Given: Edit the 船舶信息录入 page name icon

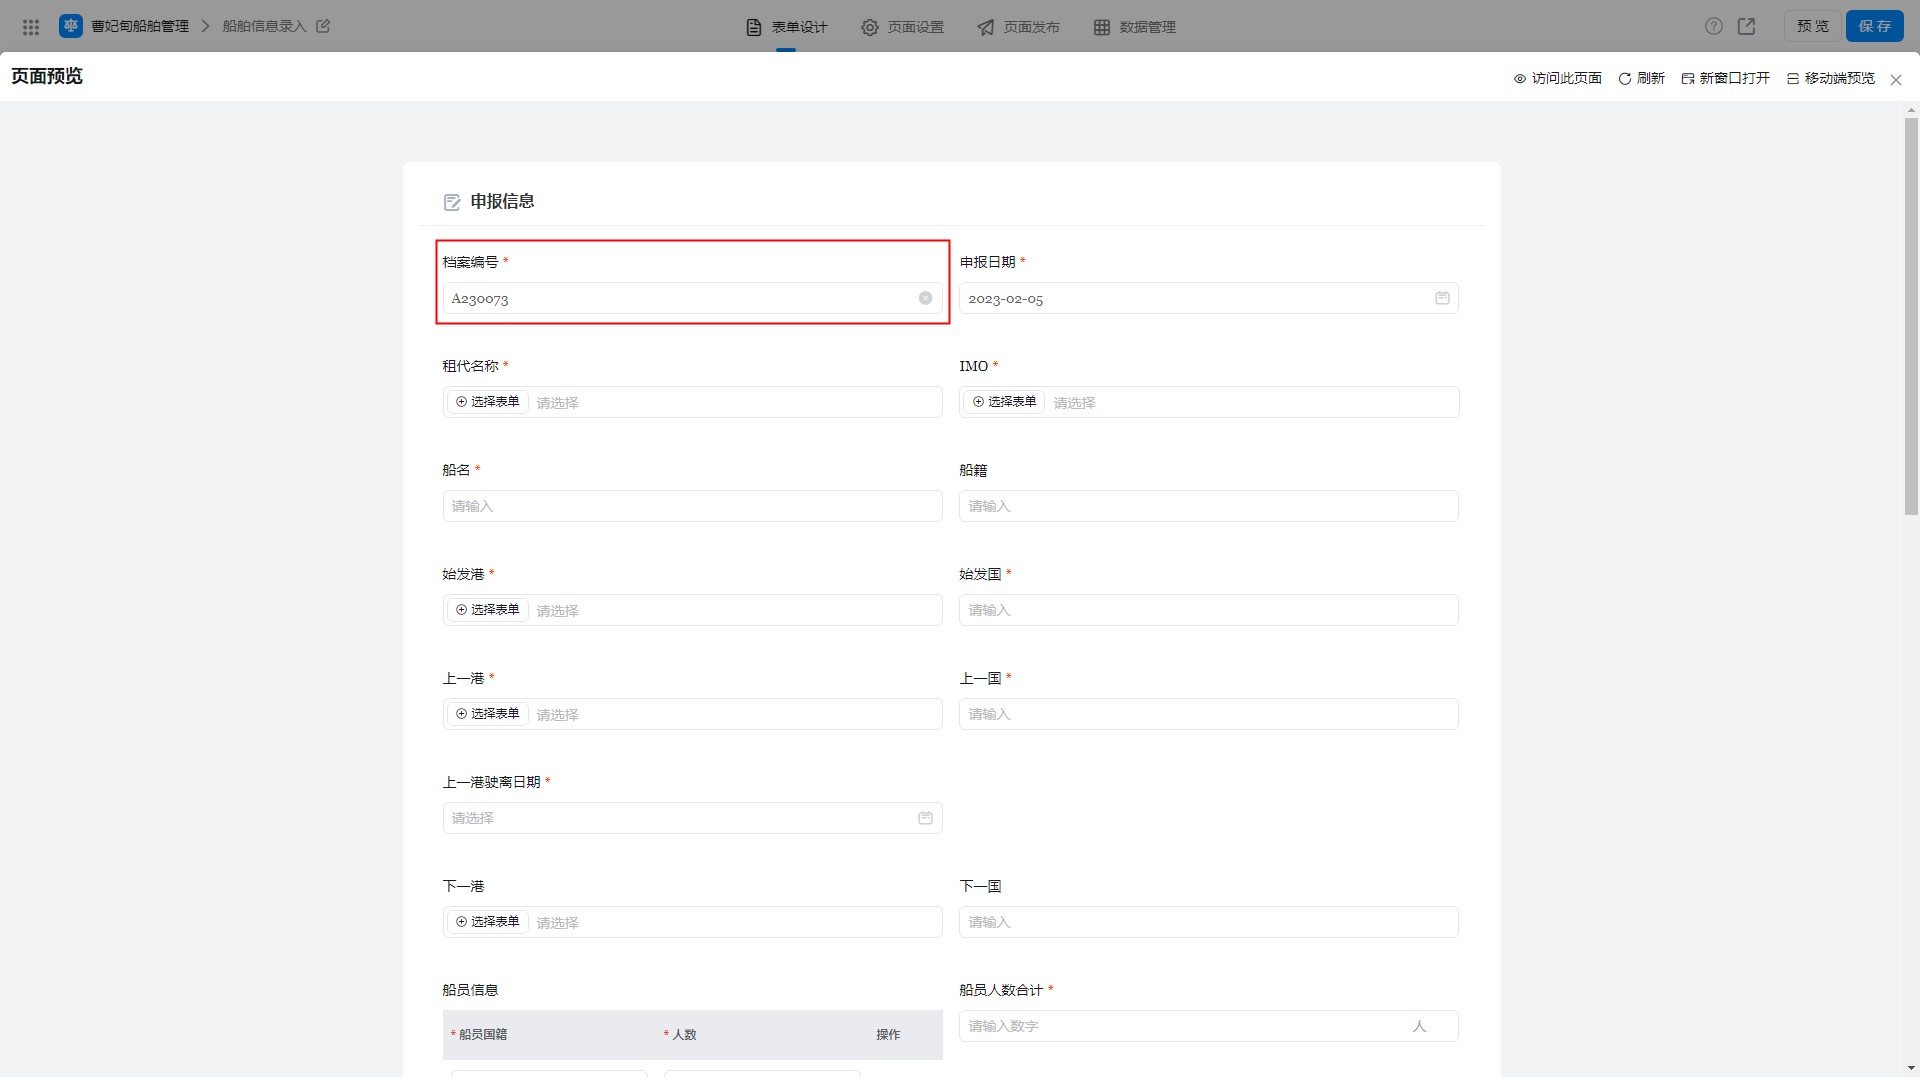Looking at the screenshot, I should (x=323, y=26).
